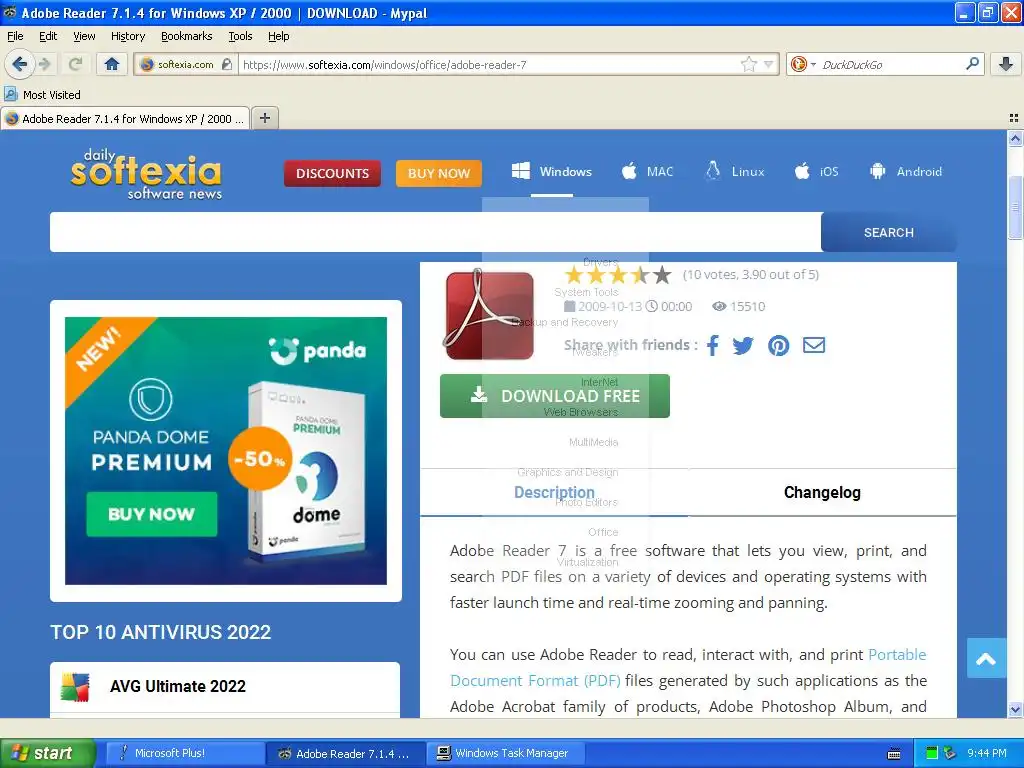Share on Facebook icon
The width and height of the screenshot is (1024, 768).
pos(712,345)
